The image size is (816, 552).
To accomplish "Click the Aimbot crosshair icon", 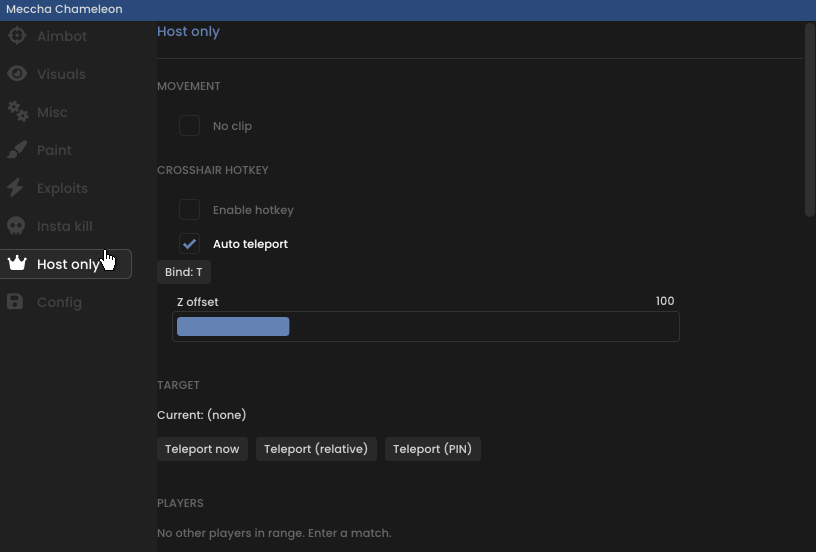I will 17,35.
